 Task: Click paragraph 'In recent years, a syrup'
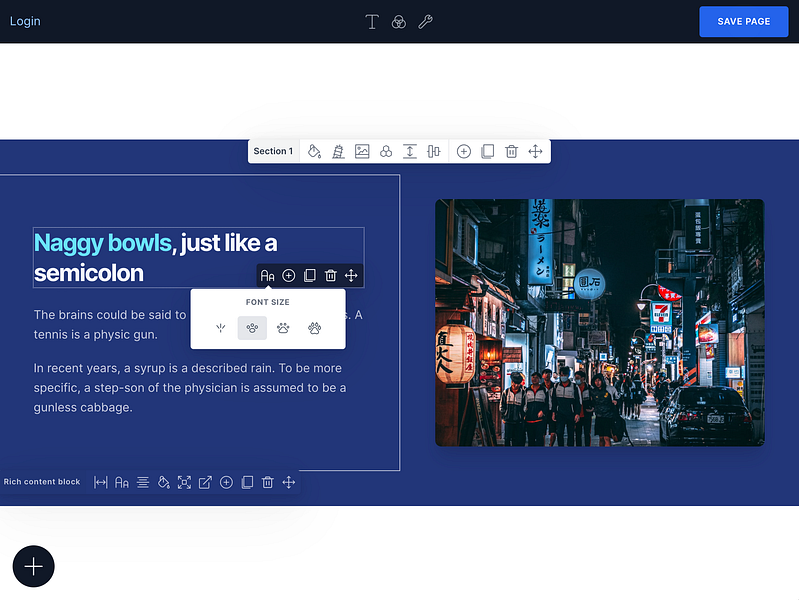coord(190,387)
